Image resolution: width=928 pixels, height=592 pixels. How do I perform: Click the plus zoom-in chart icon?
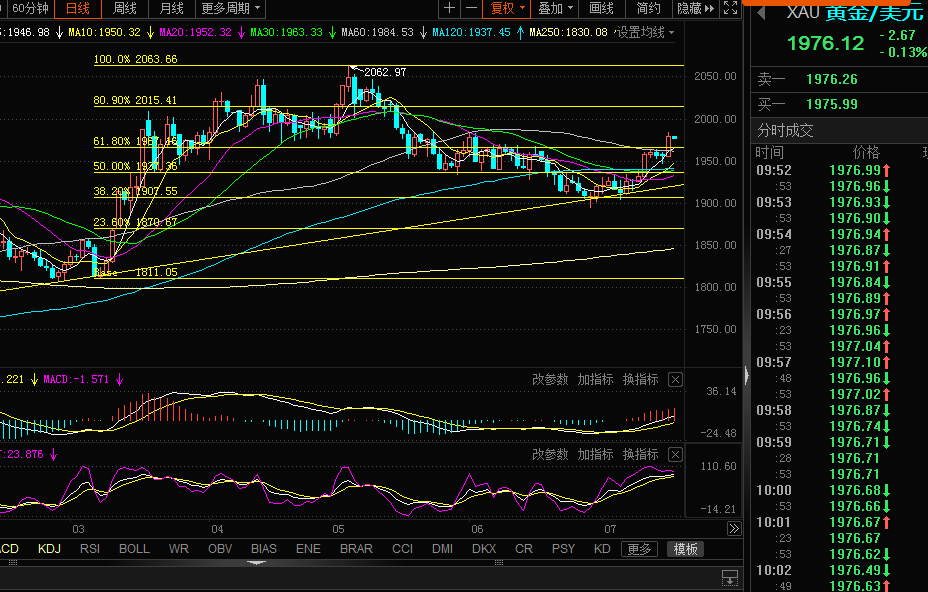coord(450,8)
